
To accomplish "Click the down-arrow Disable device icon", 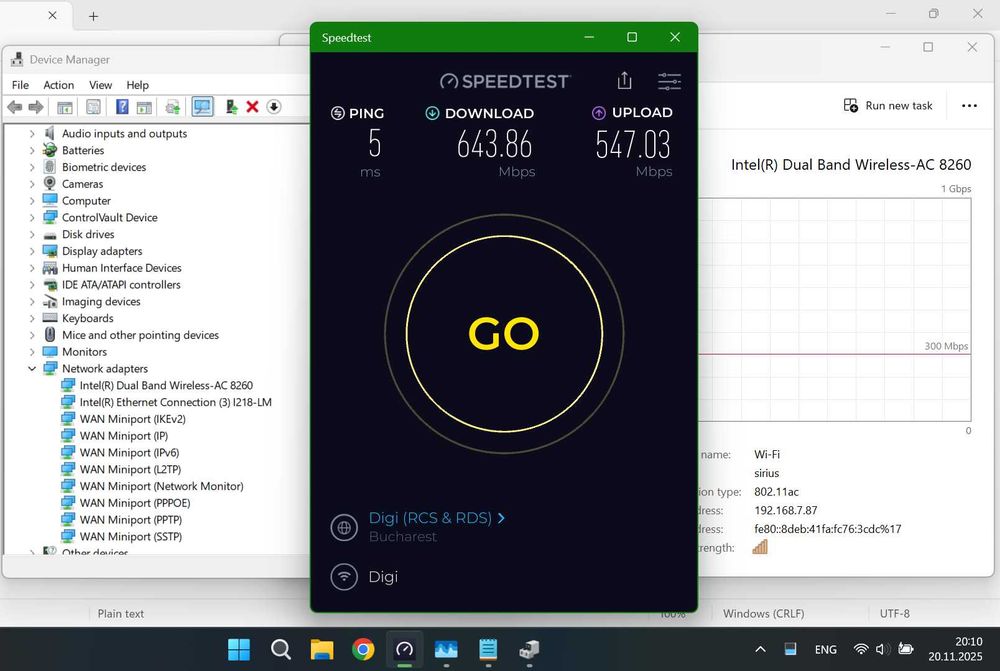I will tap(274, 107).
